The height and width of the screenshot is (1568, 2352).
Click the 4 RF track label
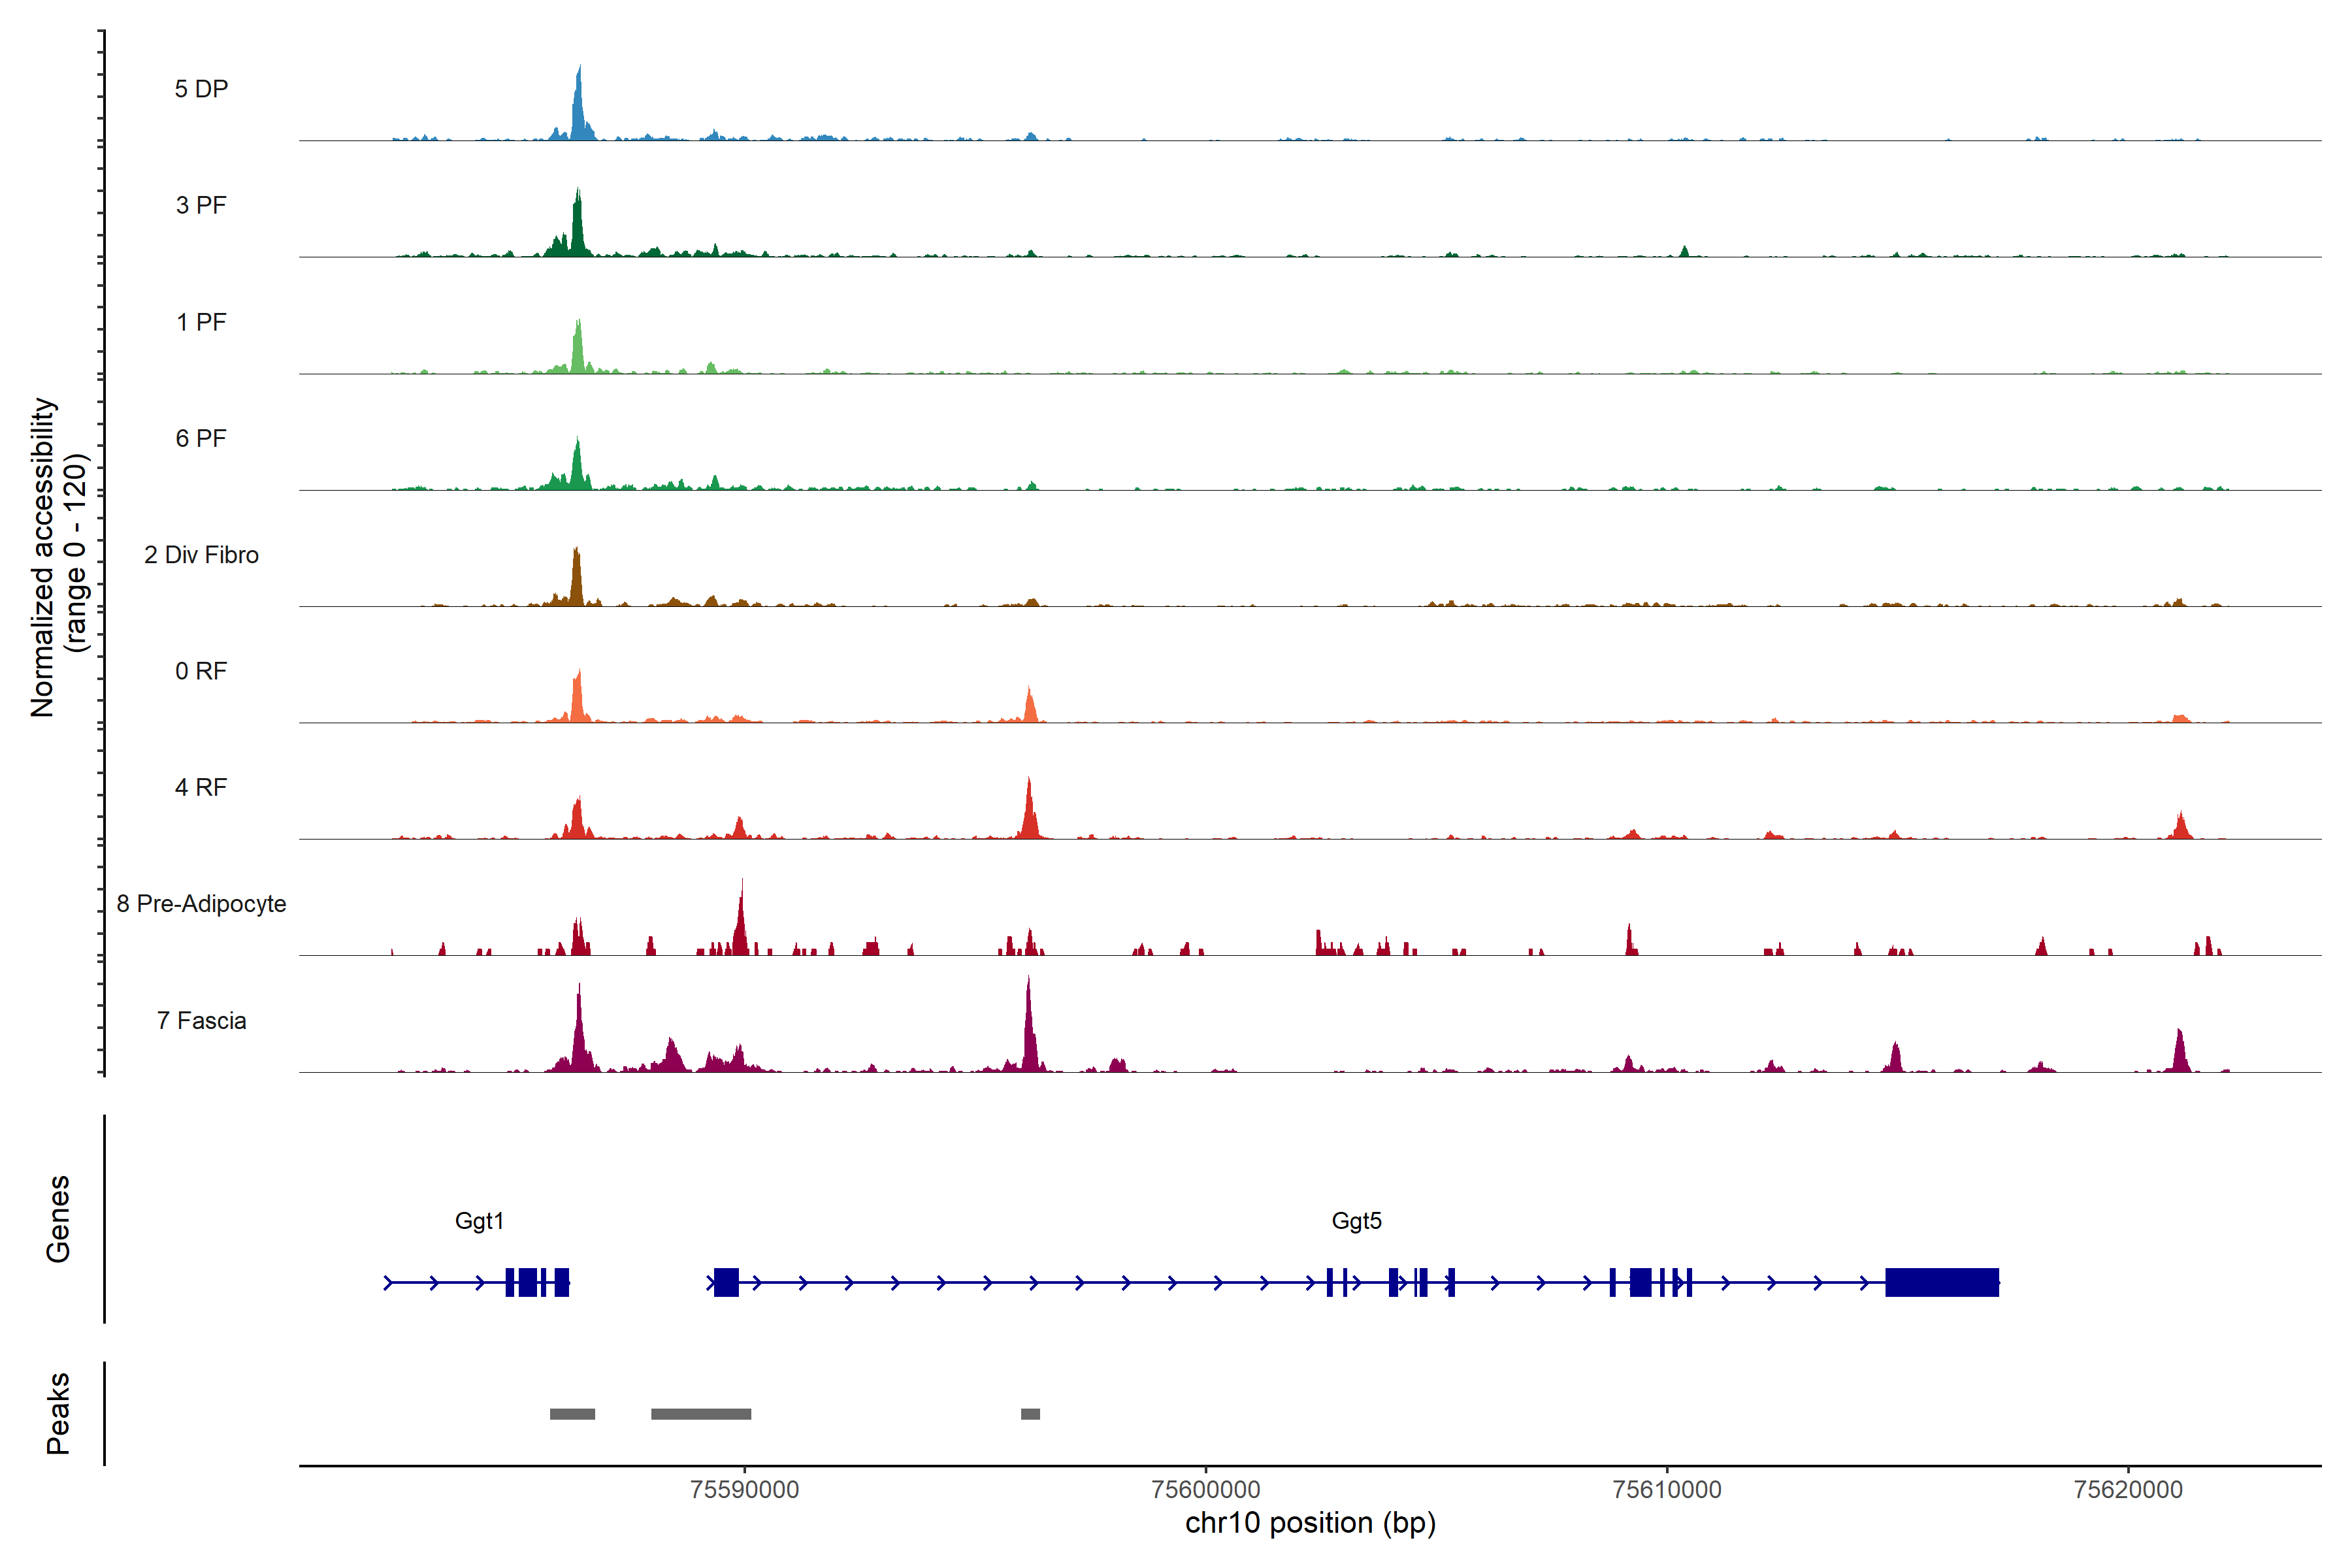201,787
